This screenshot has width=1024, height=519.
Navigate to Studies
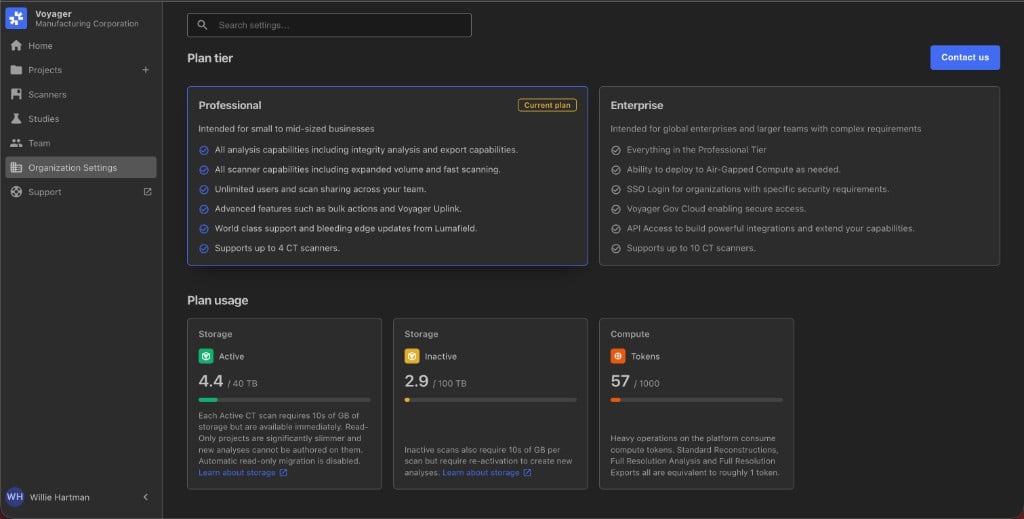(81, 118)
